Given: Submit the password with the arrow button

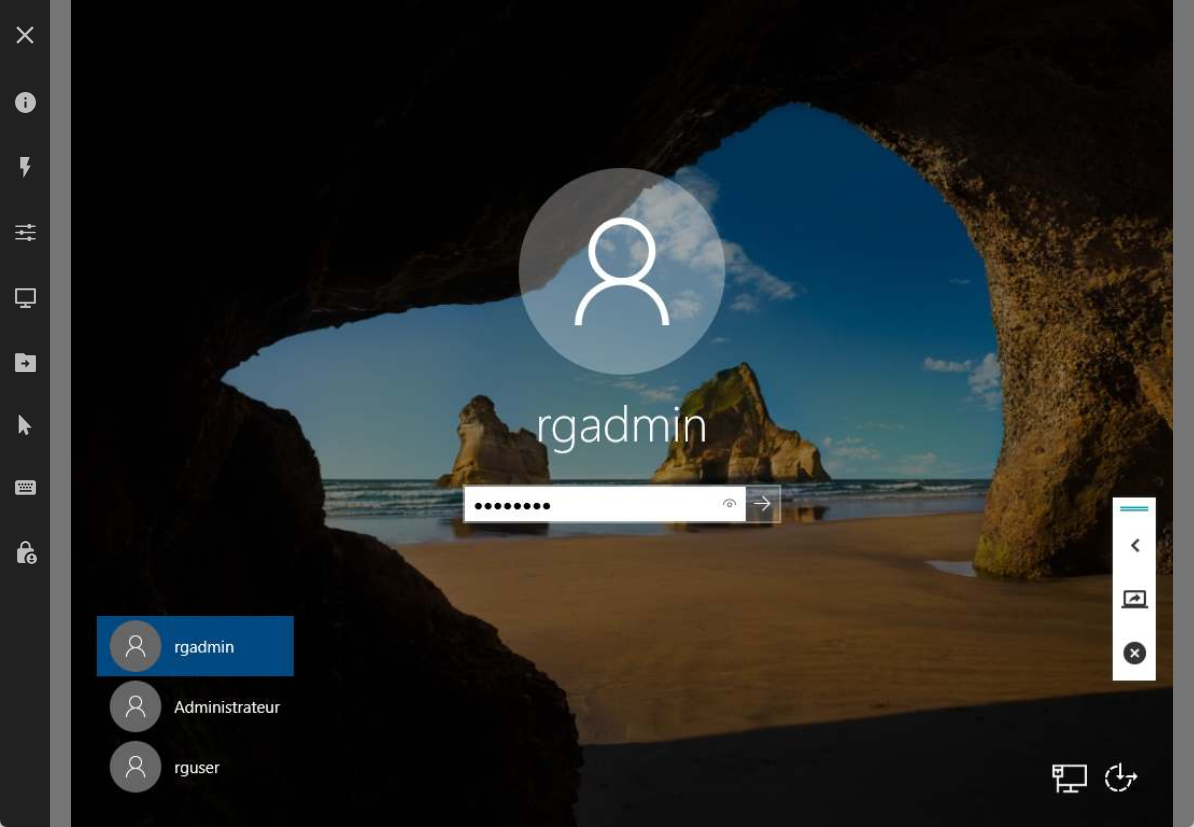Looking at the screenshot, I should click(x=762, y=504).
